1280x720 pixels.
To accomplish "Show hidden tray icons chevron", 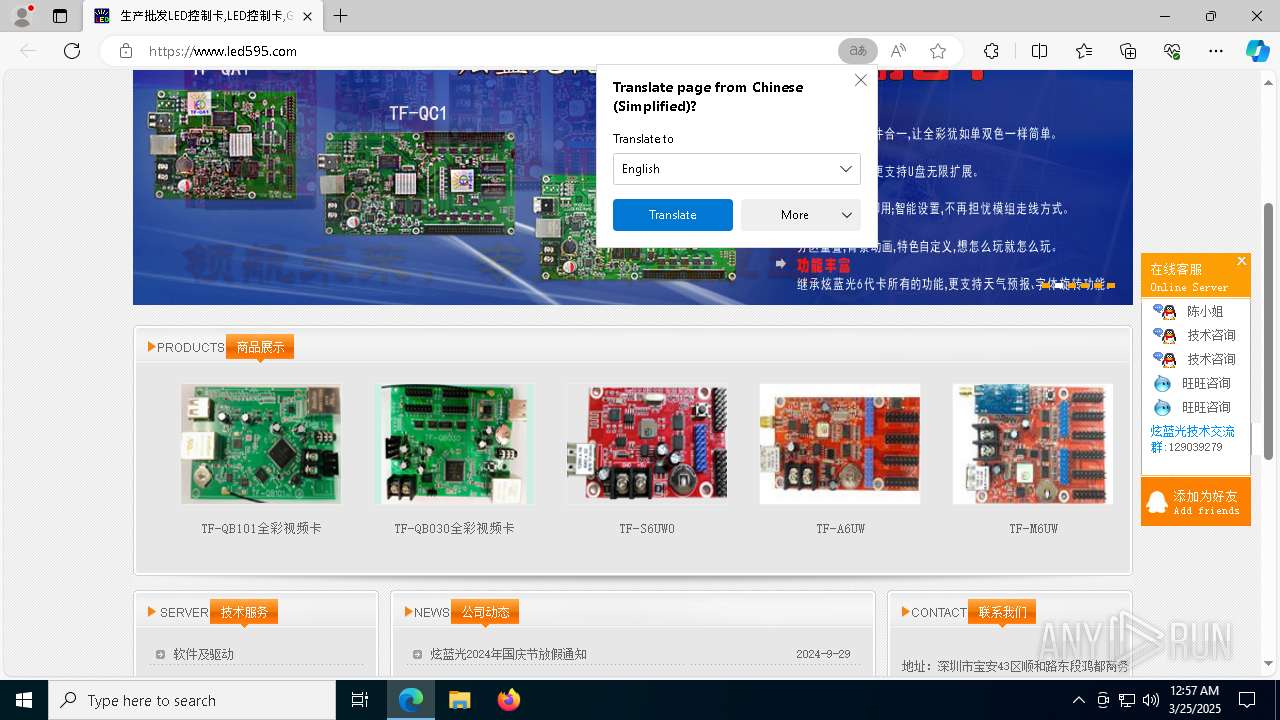I will (x=1079, y=700).
